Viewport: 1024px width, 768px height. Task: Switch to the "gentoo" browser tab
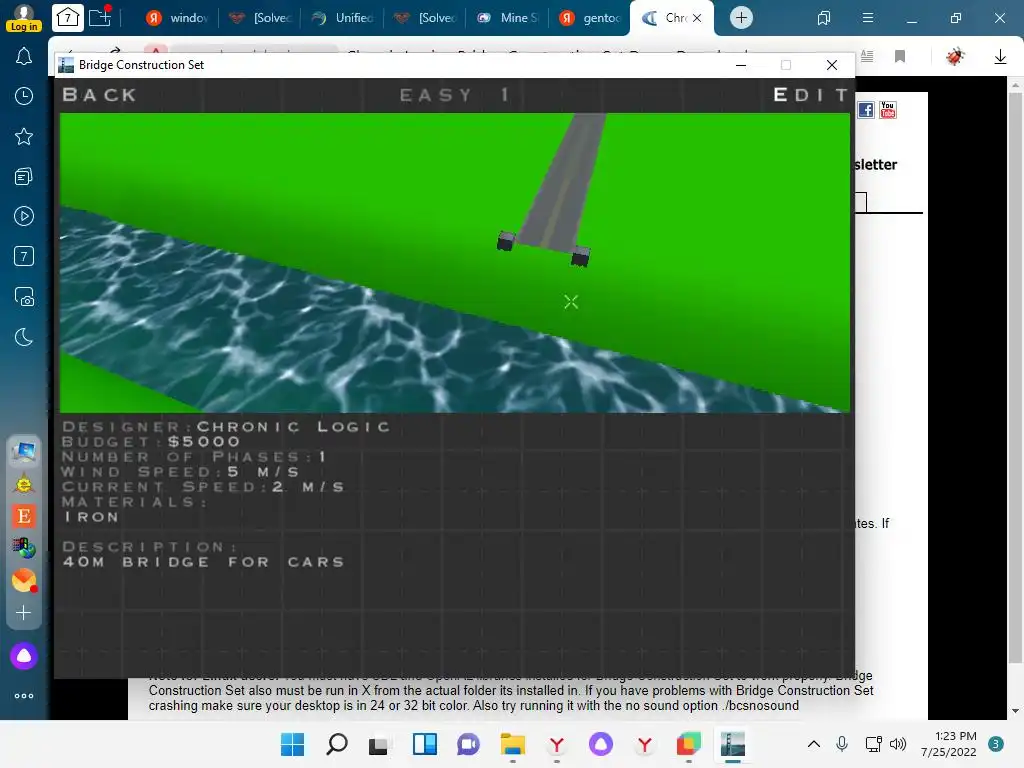tap(590, 18)
